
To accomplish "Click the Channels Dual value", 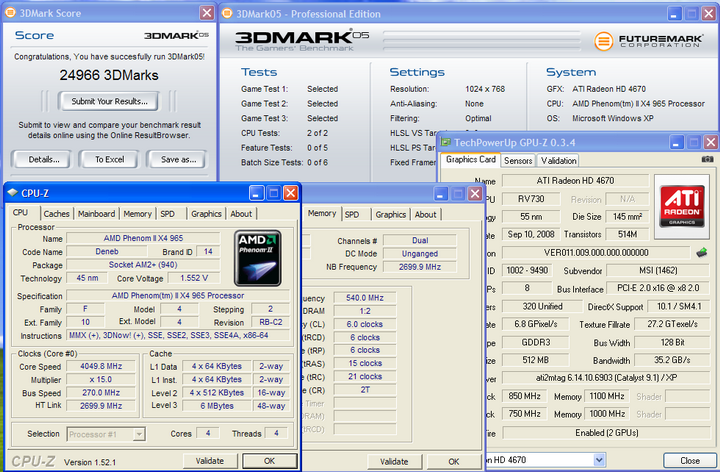I will point(420,240).
